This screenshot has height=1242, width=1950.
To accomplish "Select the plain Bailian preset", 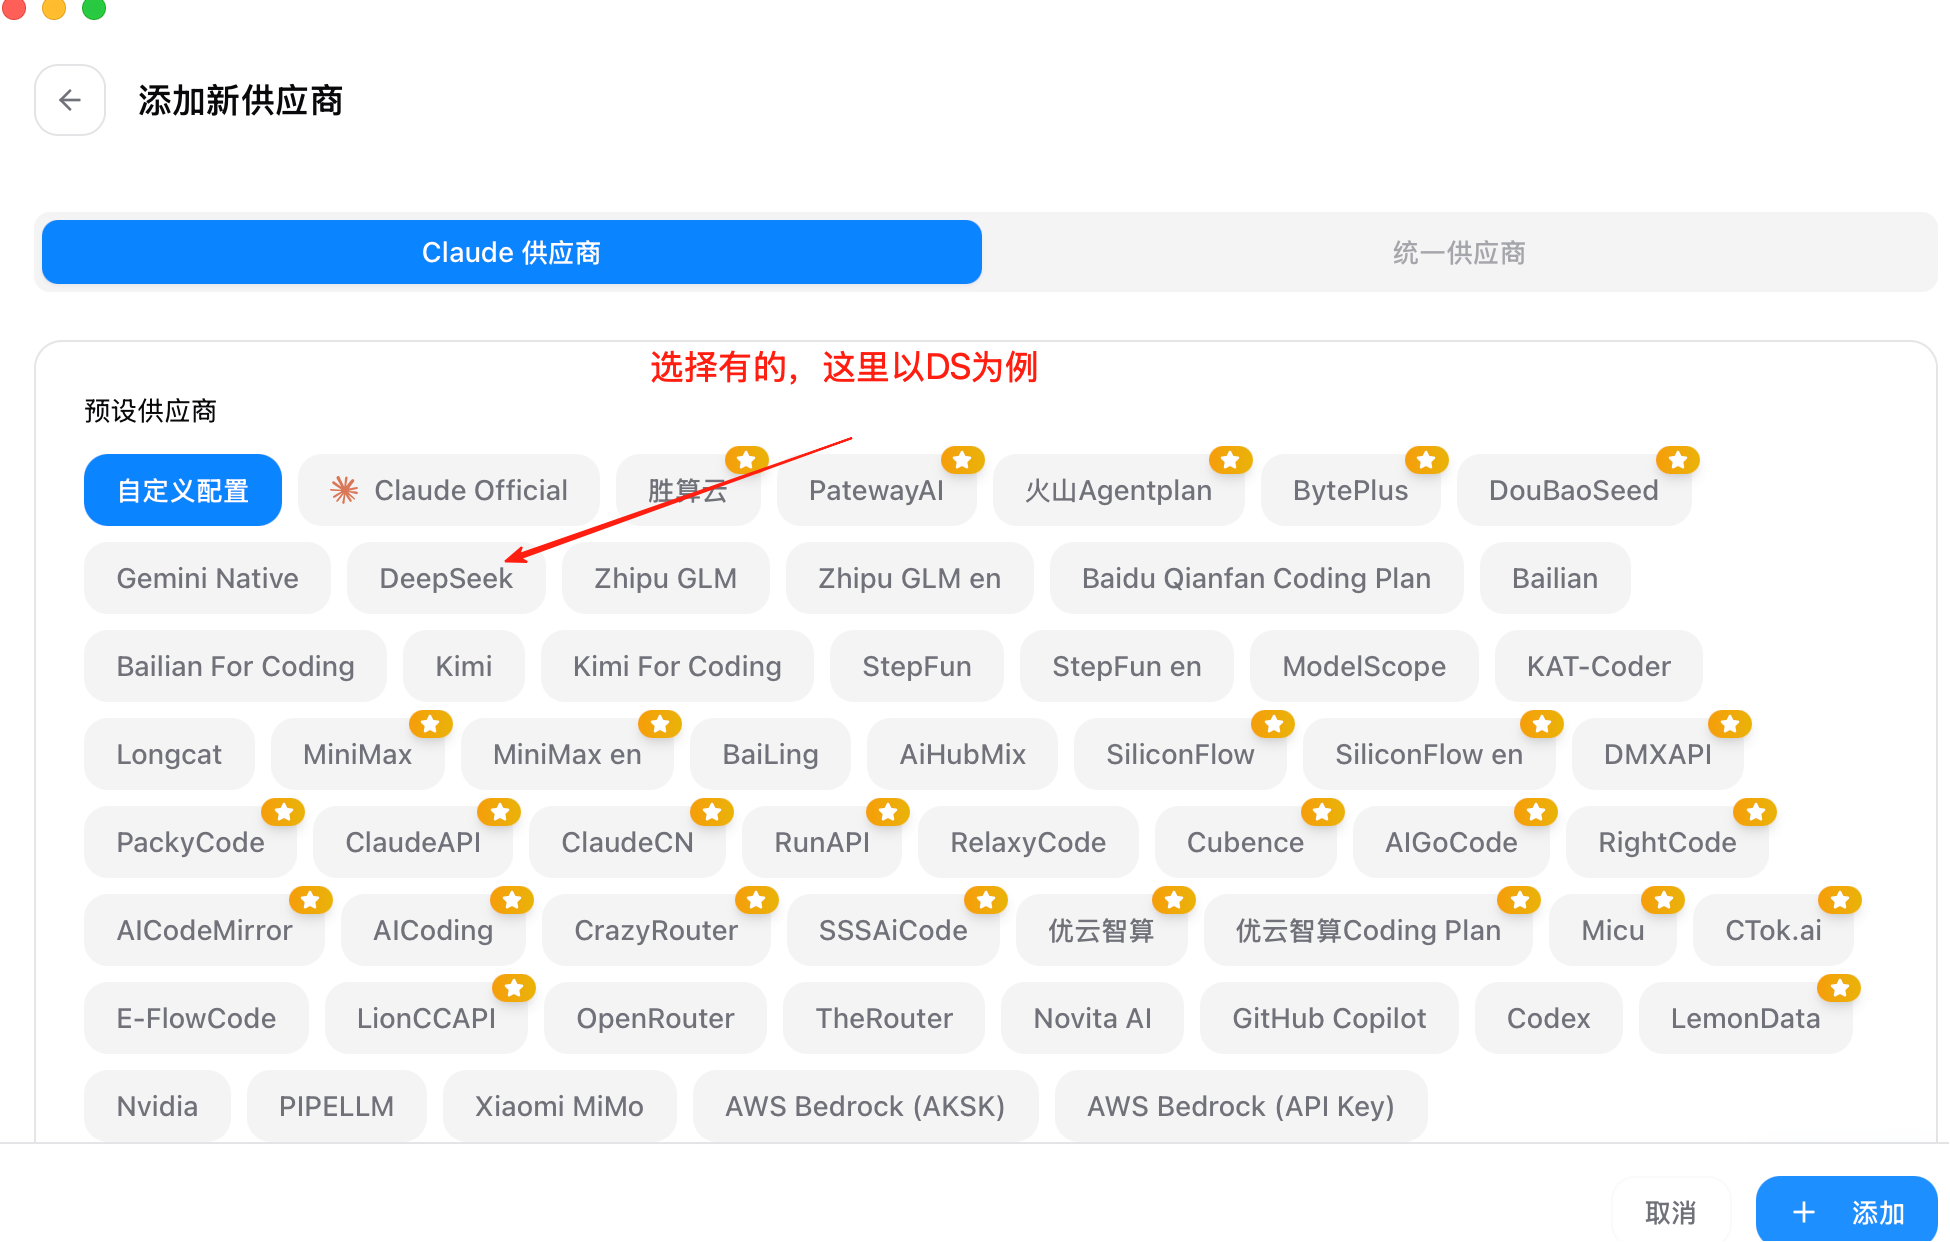I will coord(1555,578).
